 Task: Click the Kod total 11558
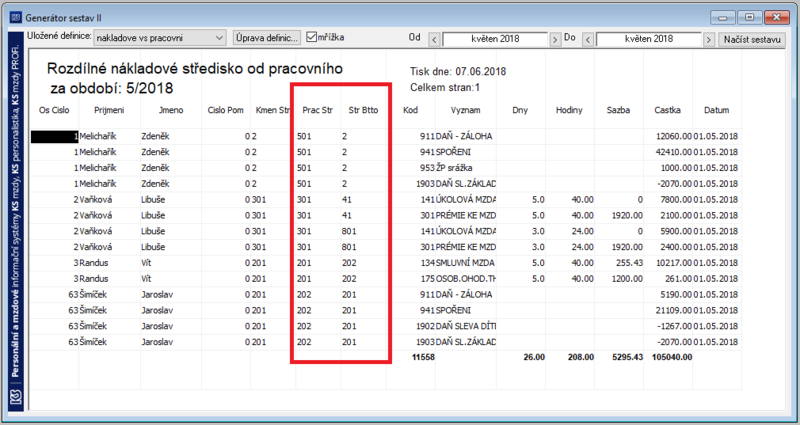pyautogui.click(x=423, y=357)
